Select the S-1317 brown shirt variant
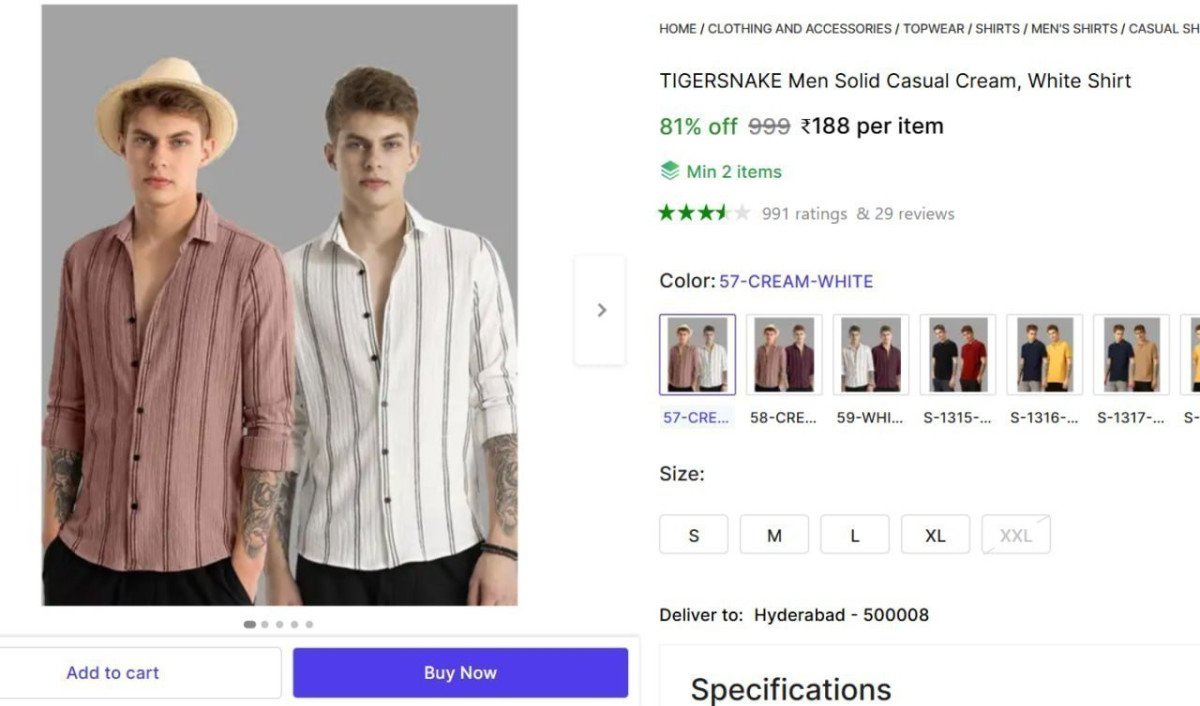1200x706 pixels. coord(1131,354)
